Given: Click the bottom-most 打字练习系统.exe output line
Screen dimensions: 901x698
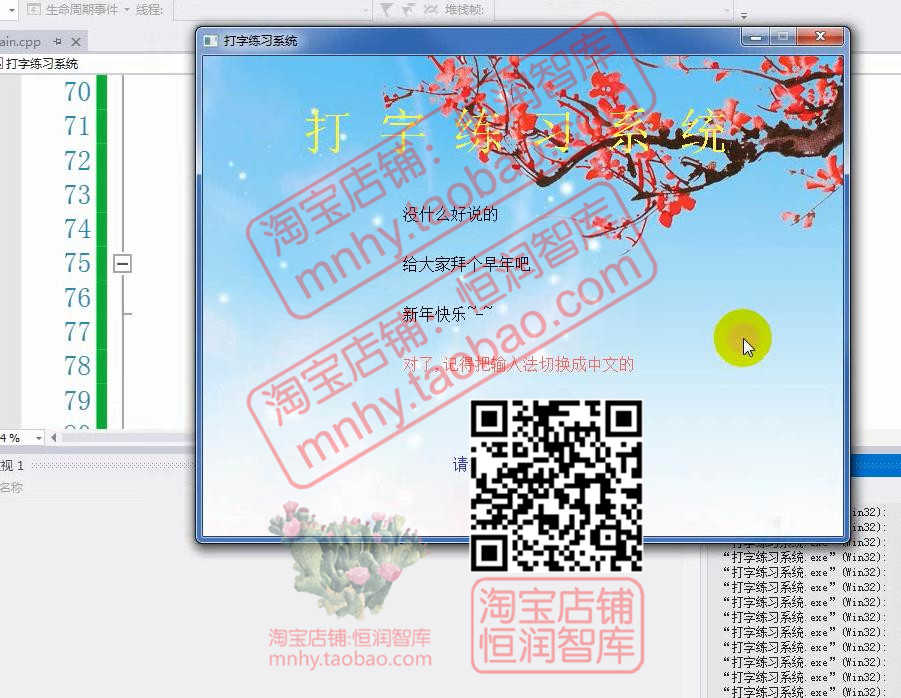Looking at the screenshot, I should [804, 692].
